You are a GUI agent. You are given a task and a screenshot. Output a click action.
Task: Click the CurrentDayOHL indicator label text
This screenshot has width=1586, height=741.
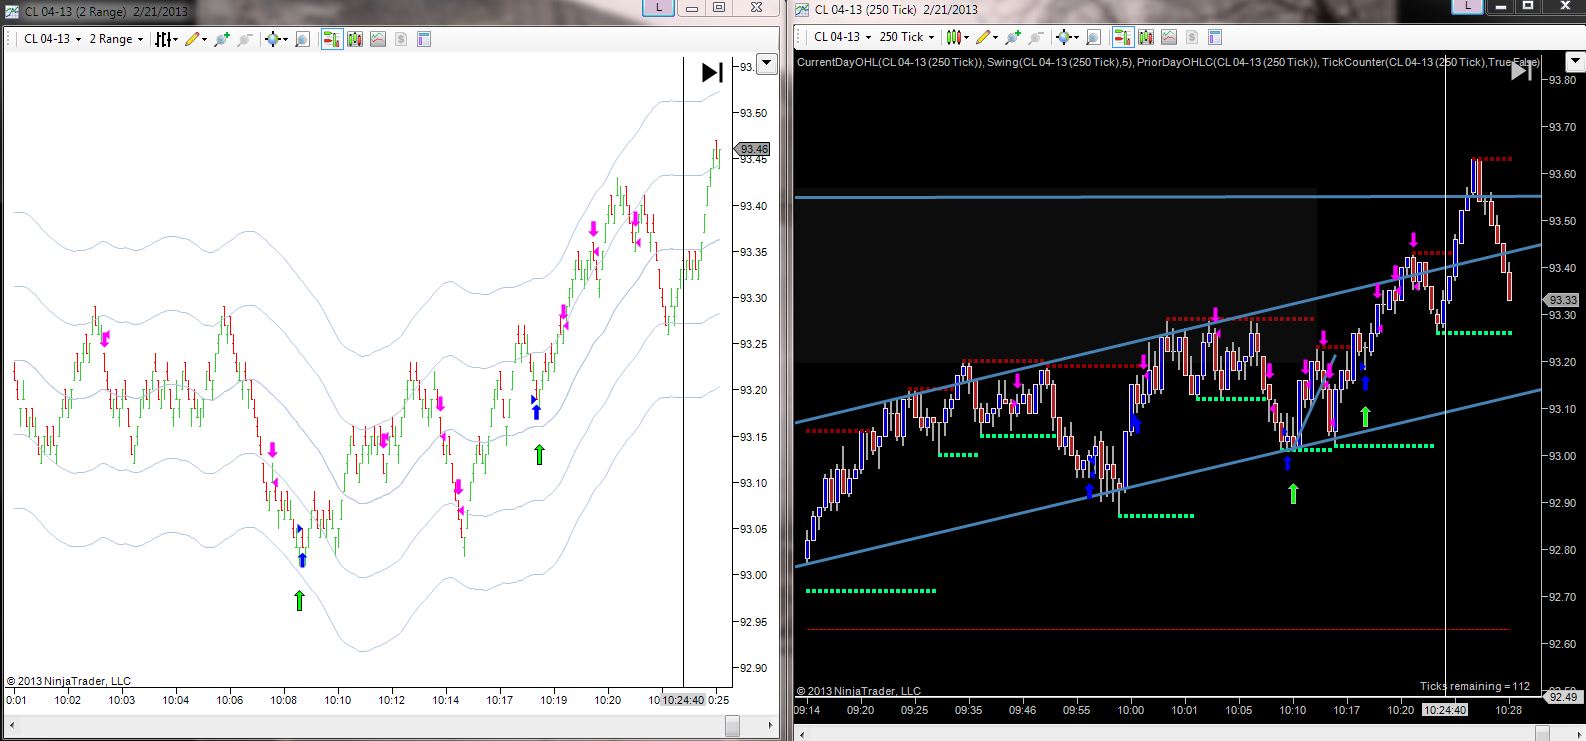[x=890, y=62]
